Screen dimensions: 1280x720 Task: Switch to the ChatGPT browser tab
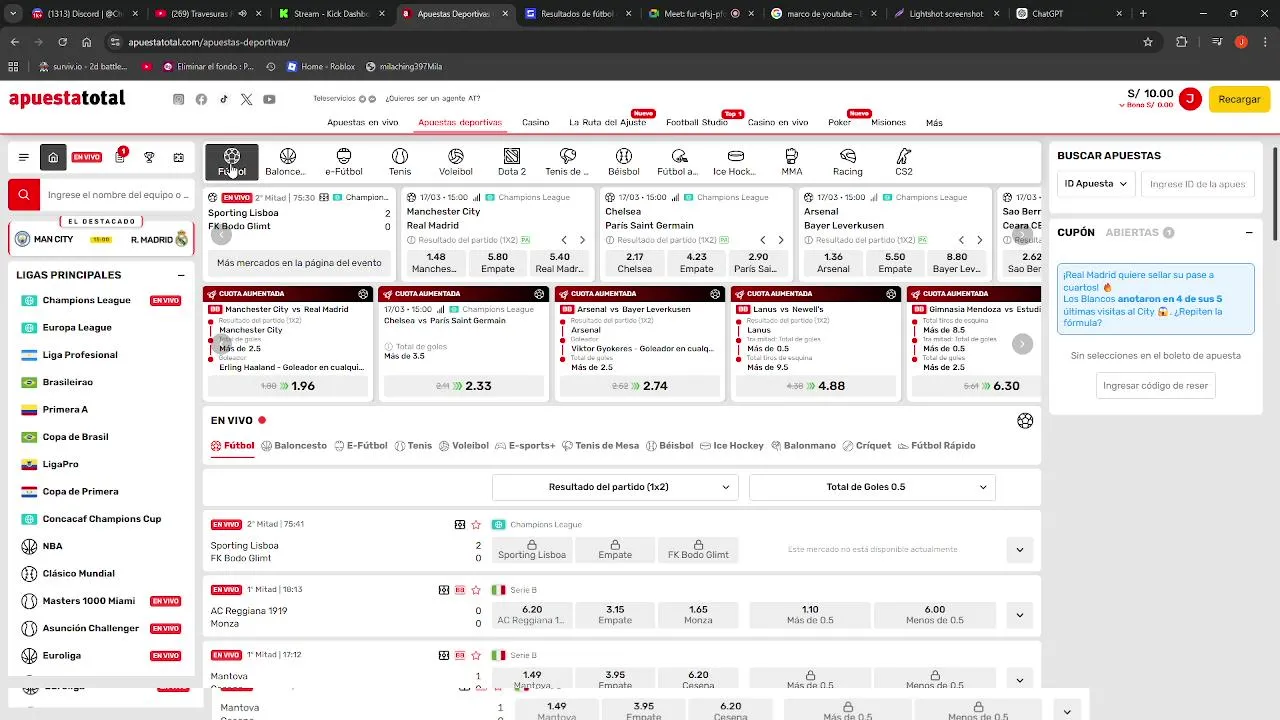point(1068,14)
